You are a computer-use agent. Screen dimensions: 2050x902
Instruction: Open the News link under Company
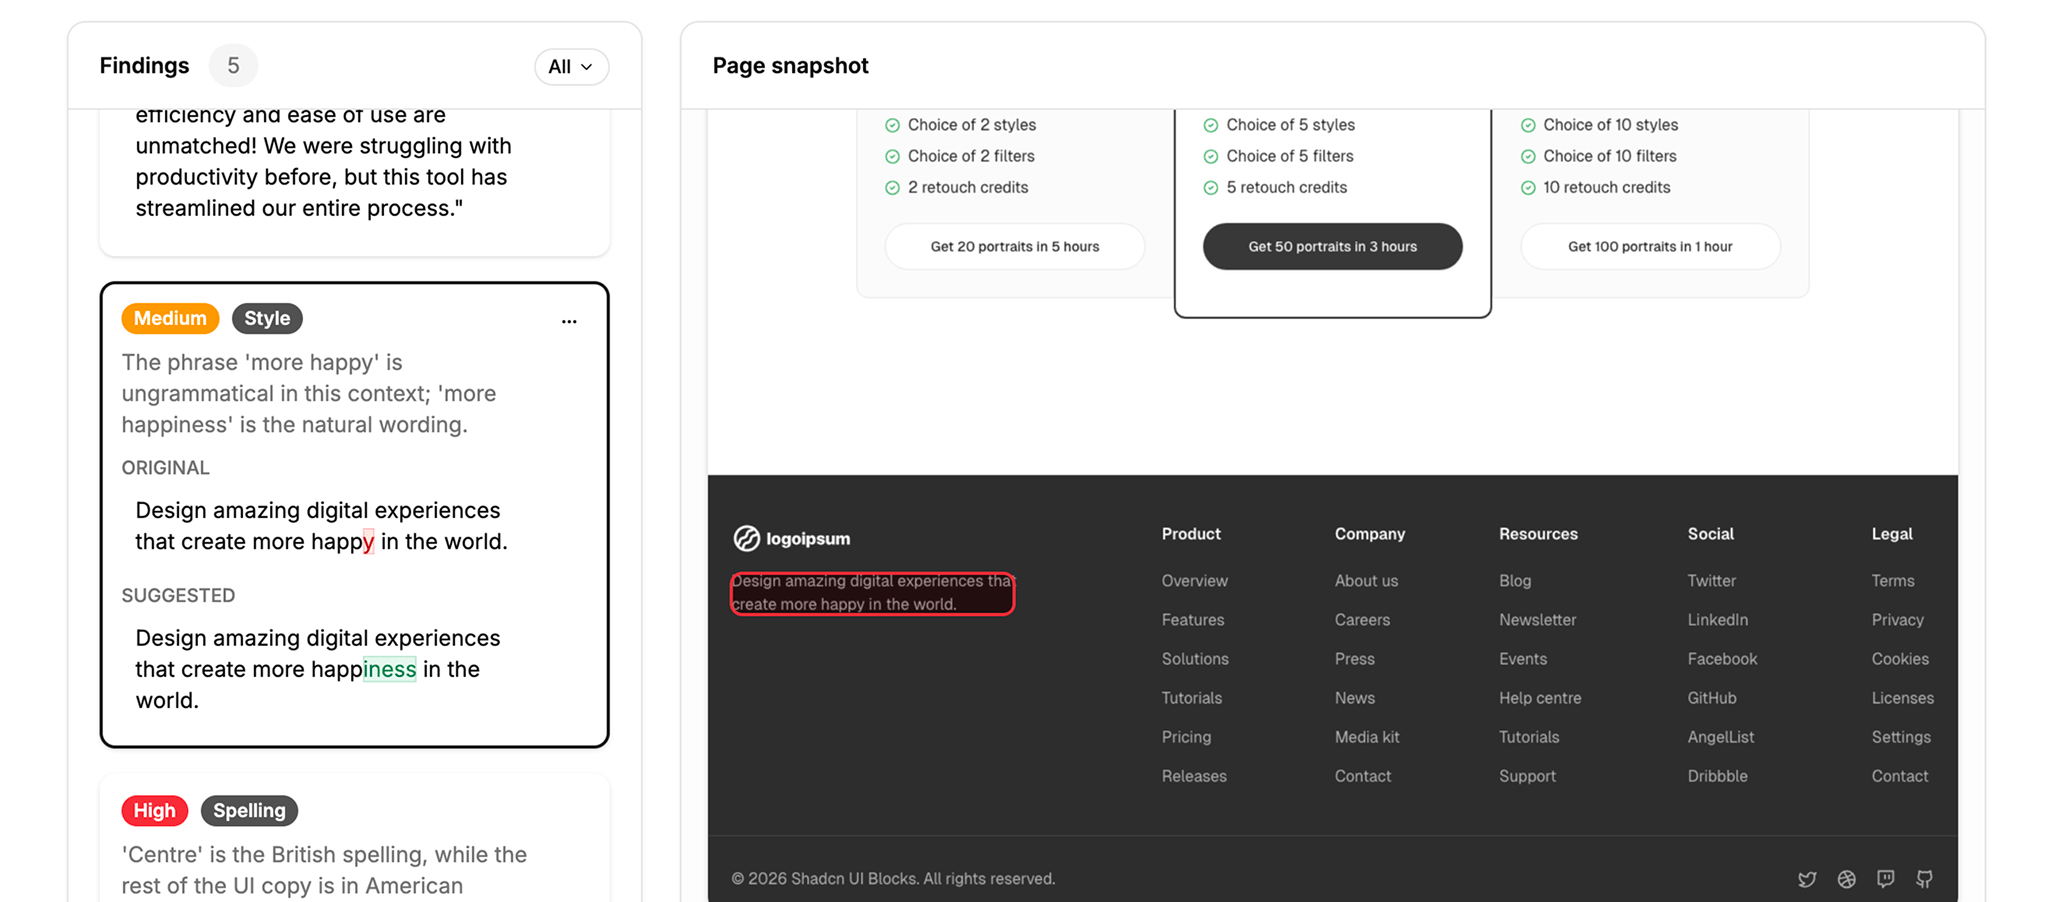tap(1354, 698)
